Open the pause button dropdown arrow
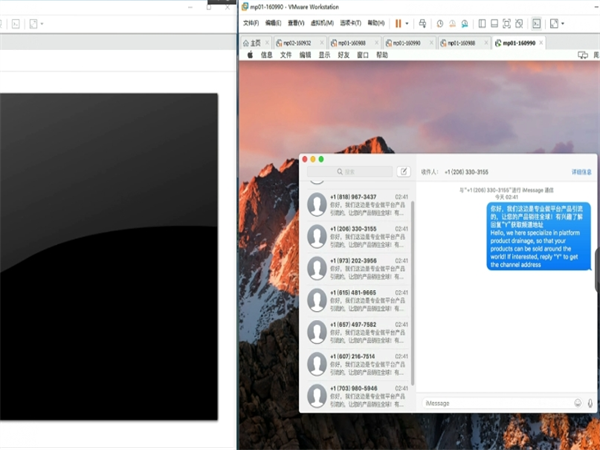 pos(408,23)
